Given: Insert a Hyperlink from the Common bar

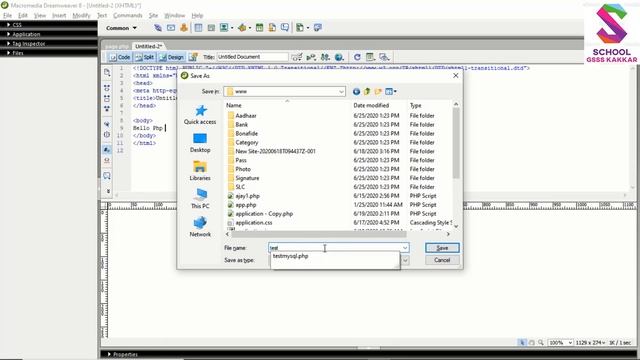Looking at the screenshot, I should click(158, 28).
